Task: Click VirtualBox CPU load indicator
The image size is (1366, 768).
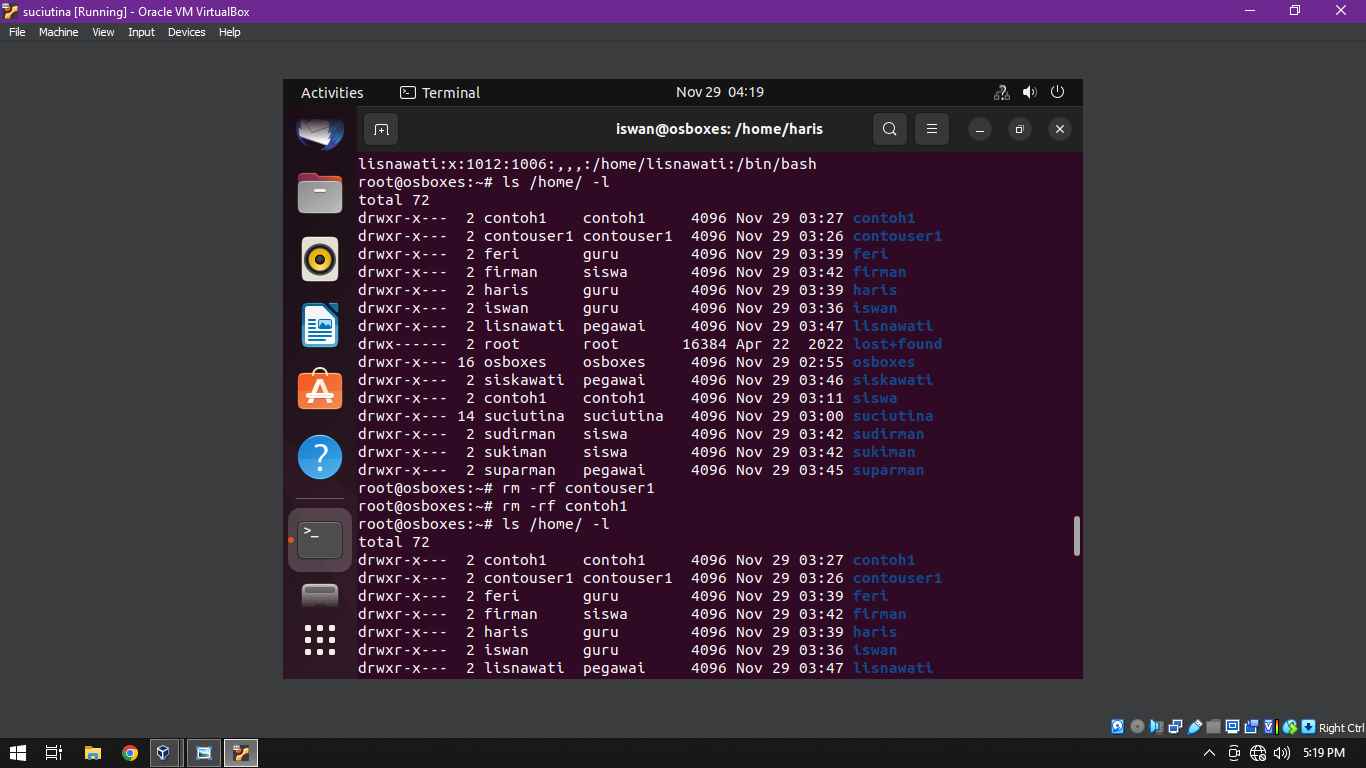Action: click(1270, 727)
